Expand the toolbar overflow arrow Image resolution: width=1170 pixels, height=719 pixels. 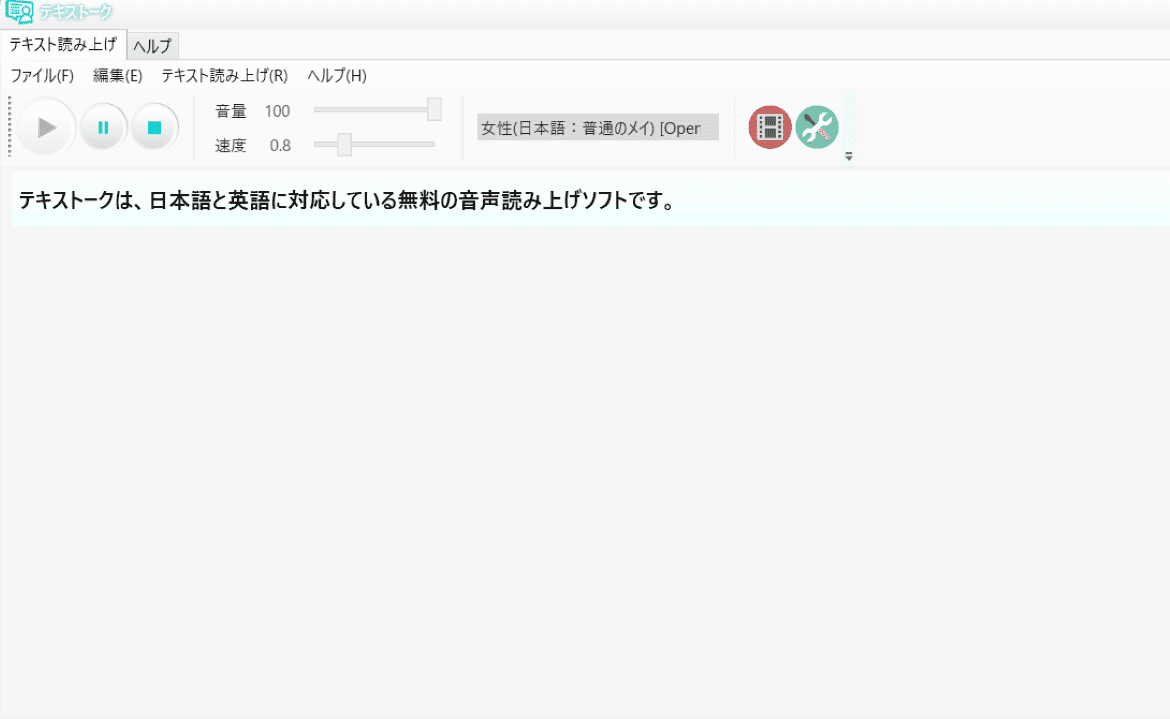(847, 156)
